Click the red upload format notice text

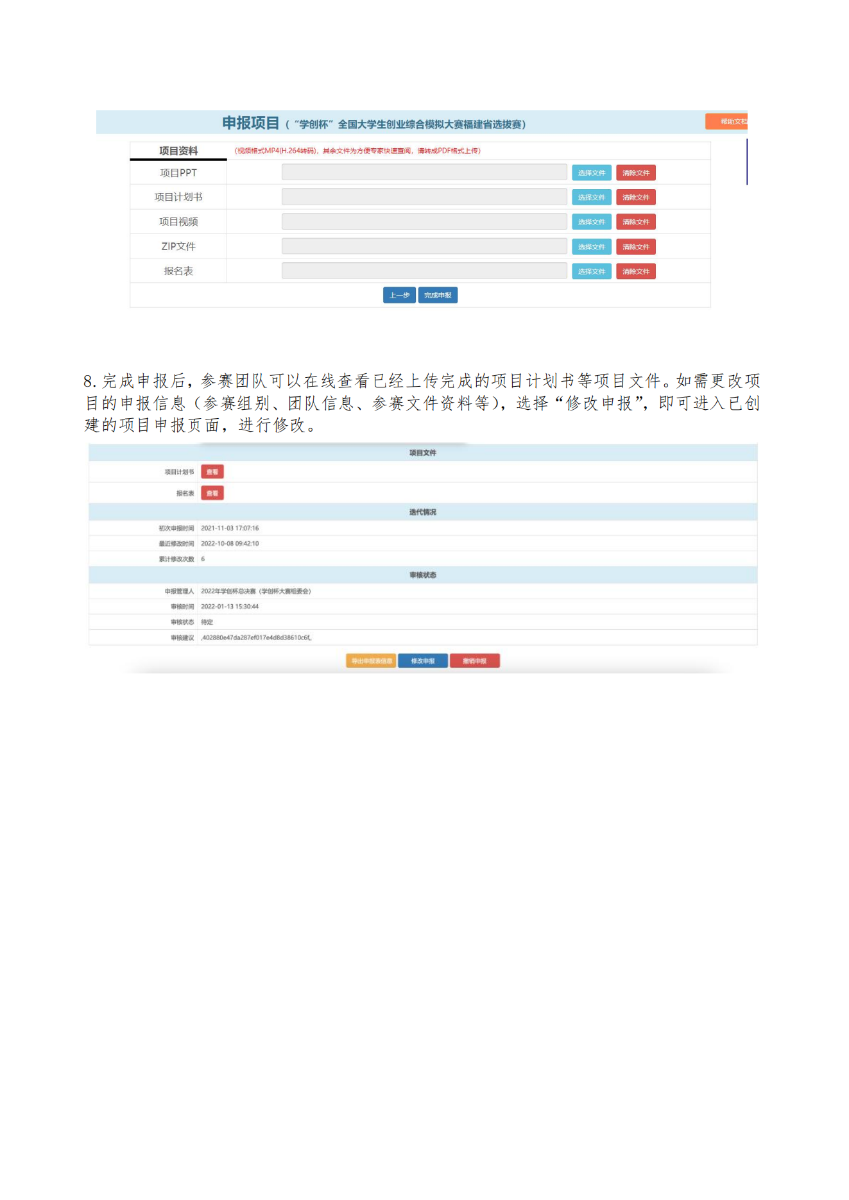pyautogui.click(x=357, y=151)
